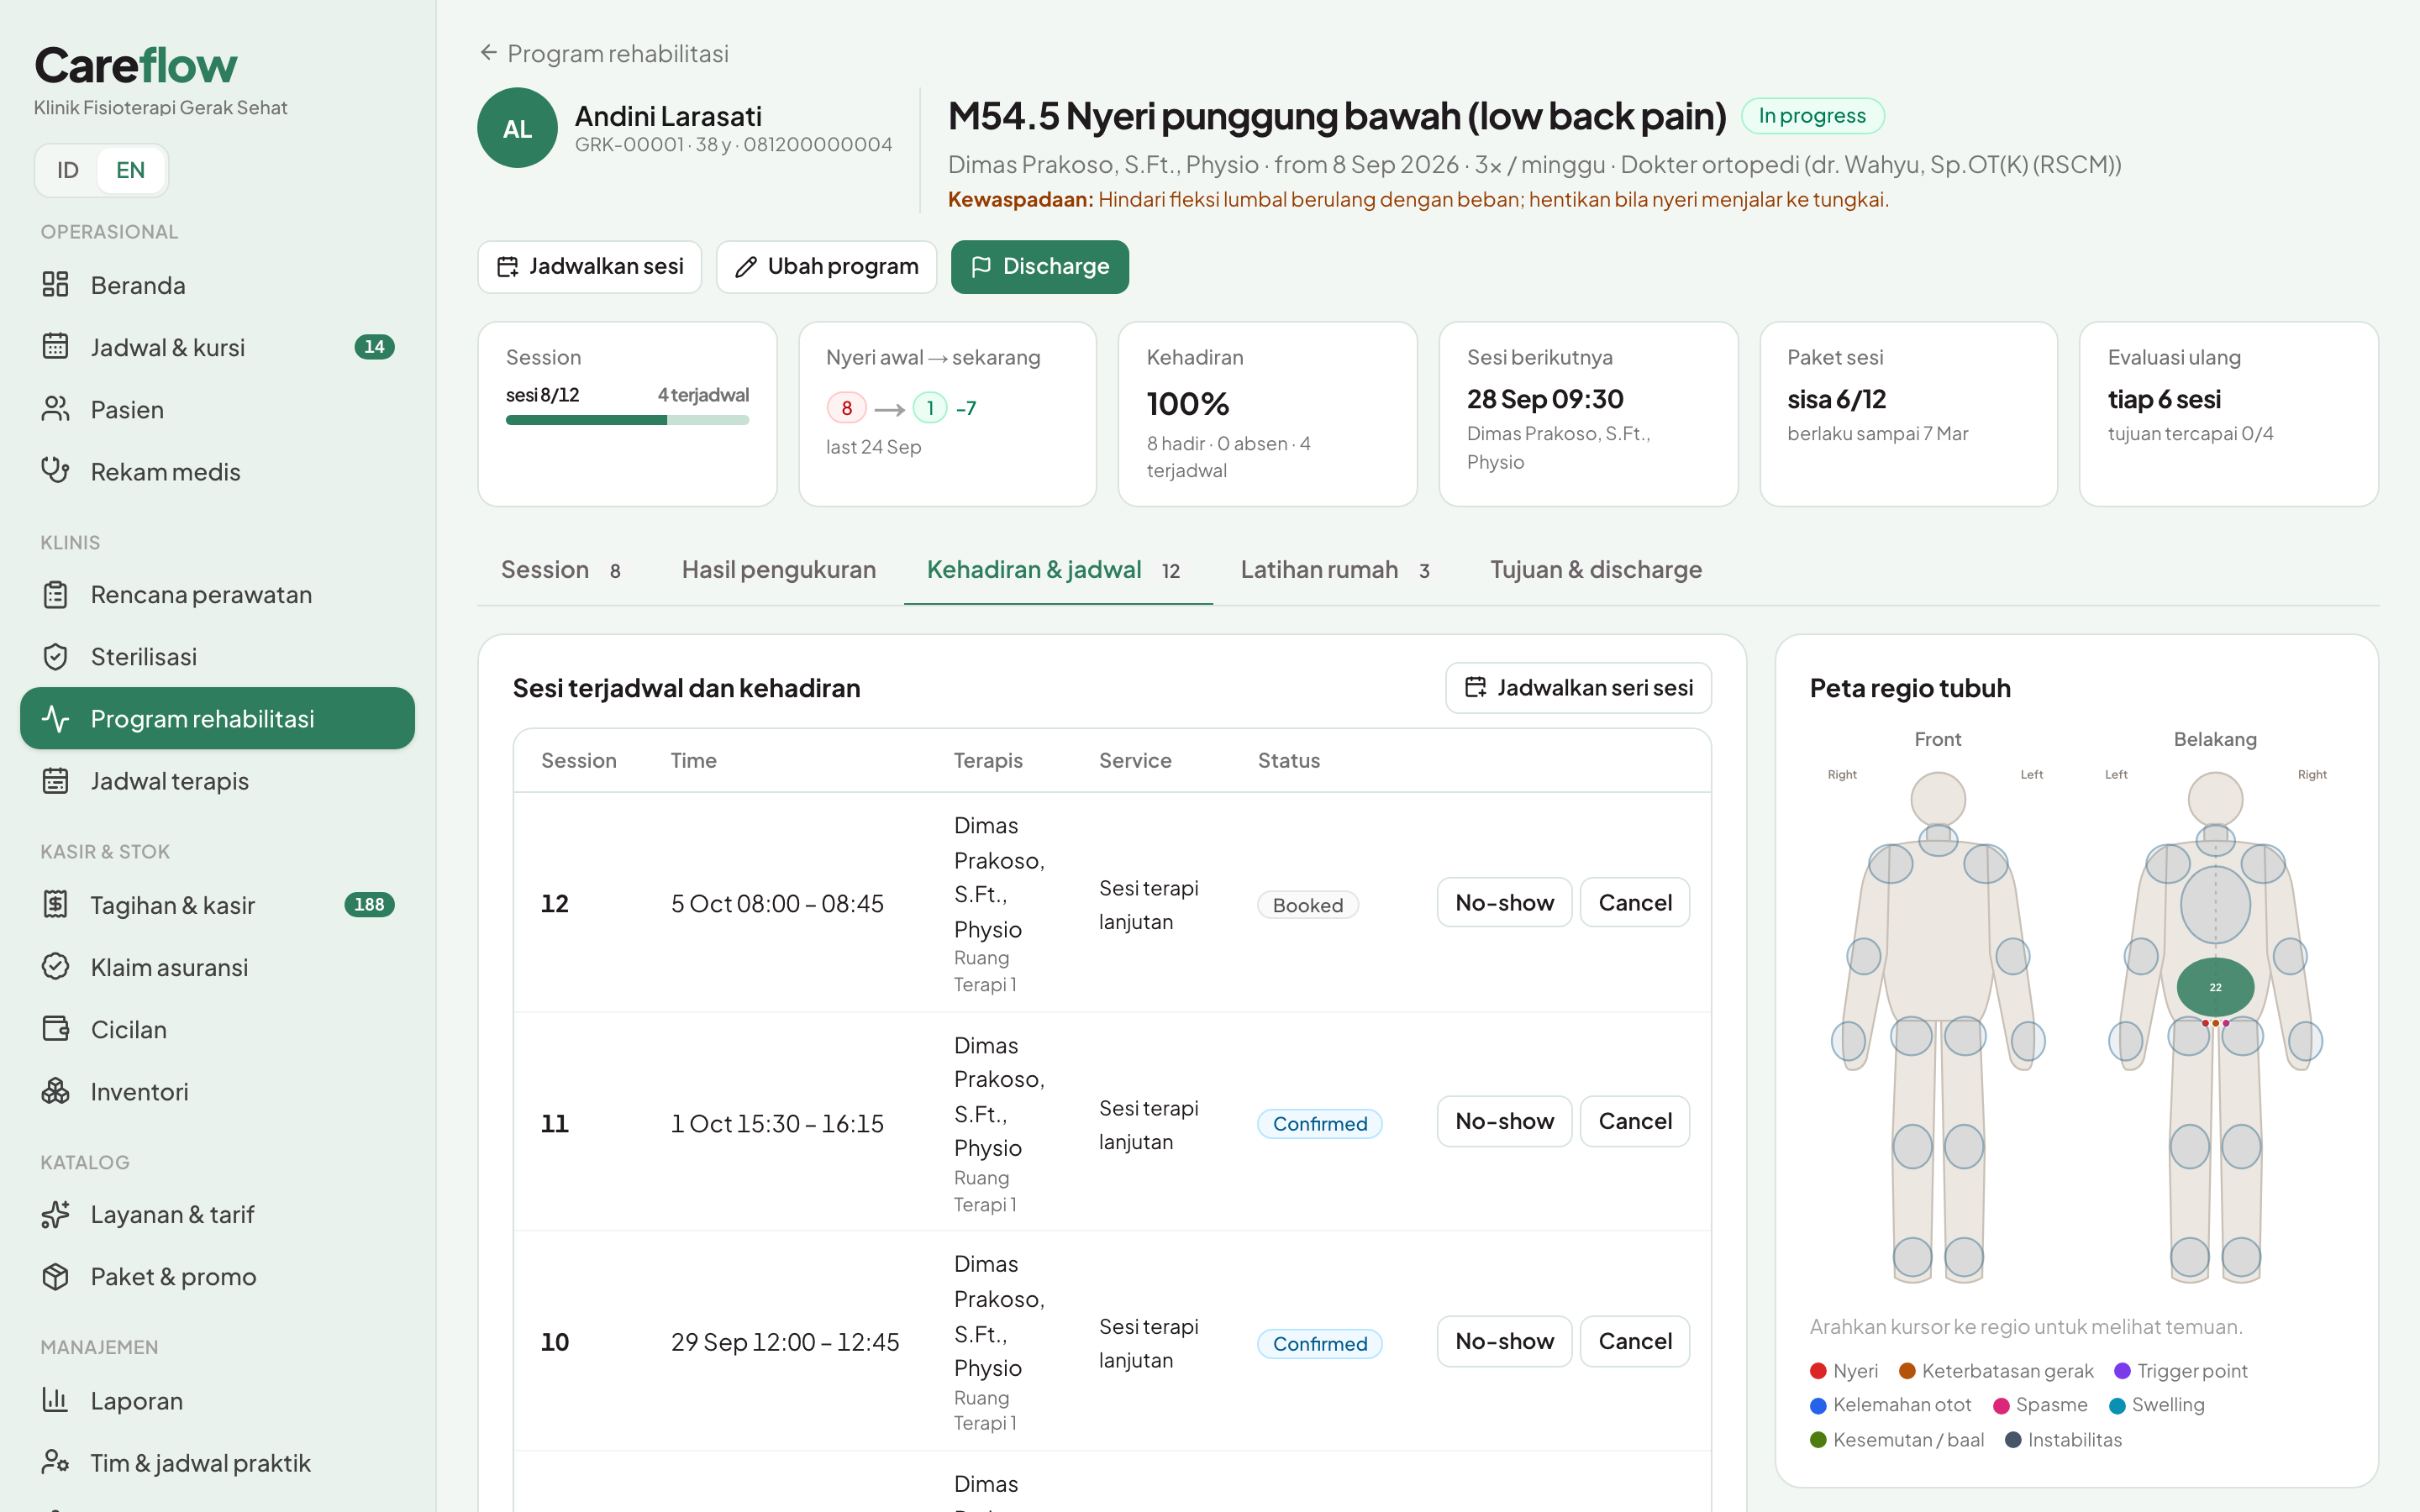Mark session 10 as No-show
Screen dimensions: 2420x1512
click(1504, 1342)
